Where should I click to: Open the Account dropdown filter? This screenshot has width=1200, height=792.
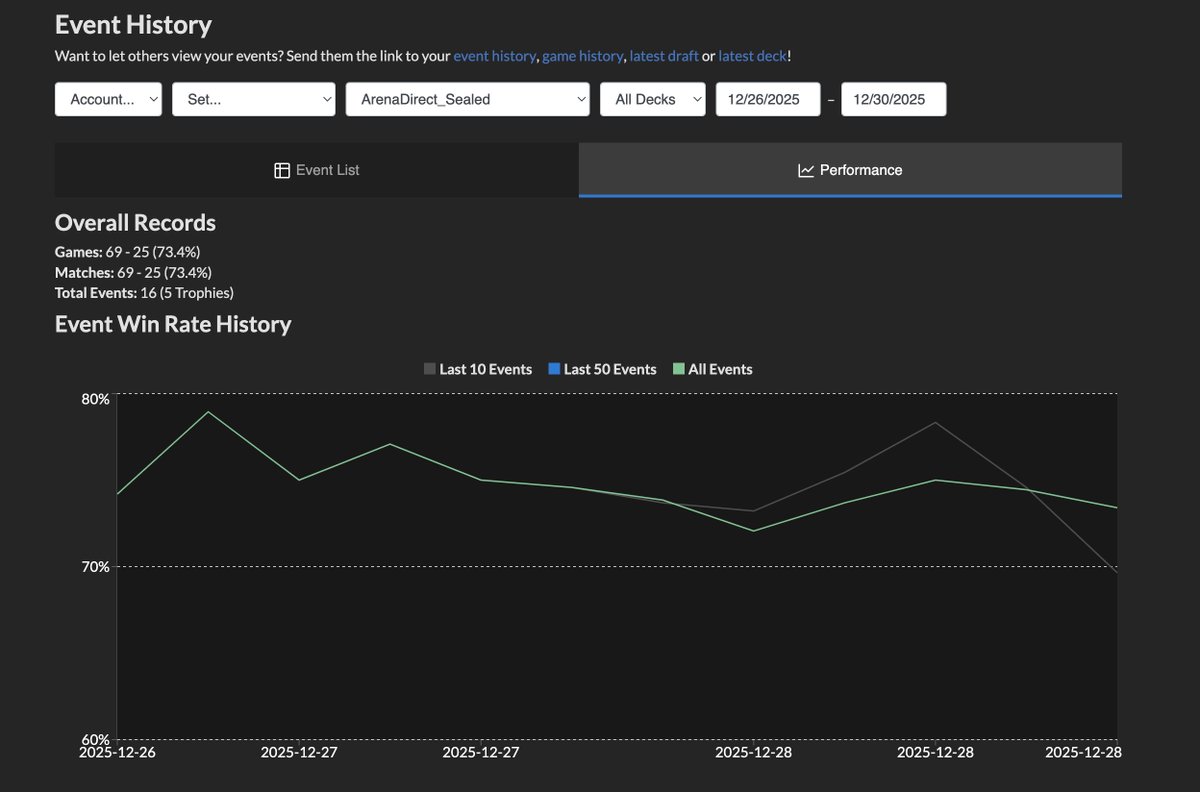[108, 99]
